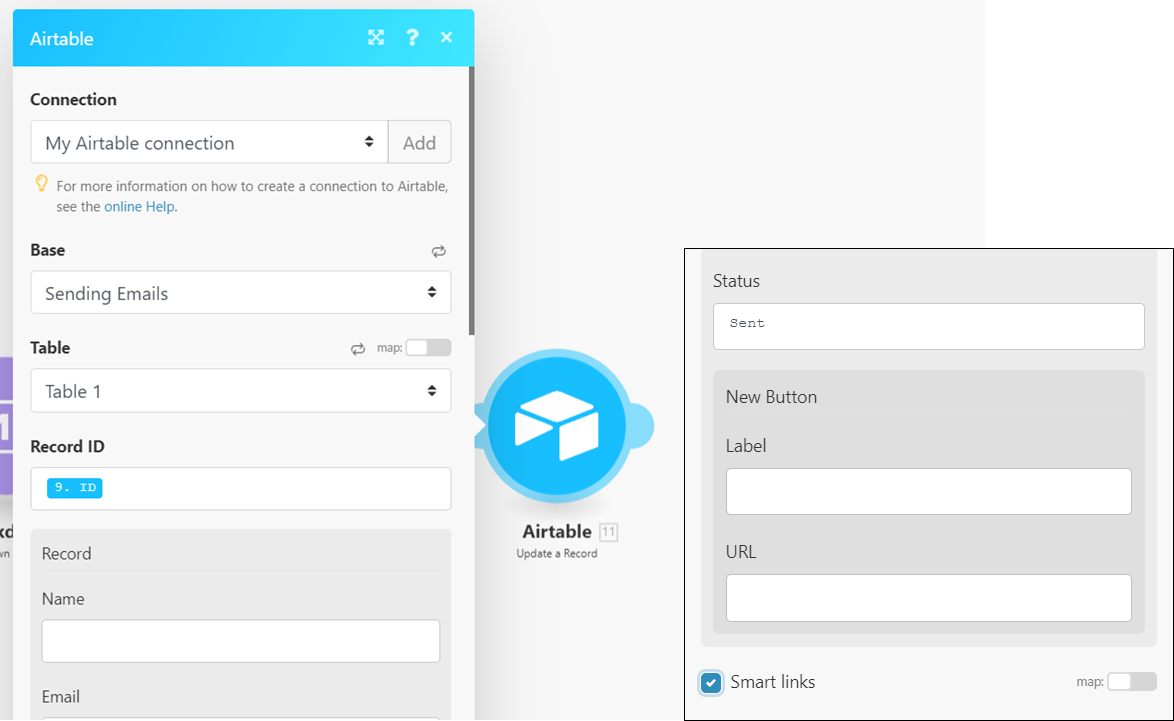The width and height of the screenshot is (1174, 721).
Task: Toggle the Table map switch
Action: [x=428, y=347]
